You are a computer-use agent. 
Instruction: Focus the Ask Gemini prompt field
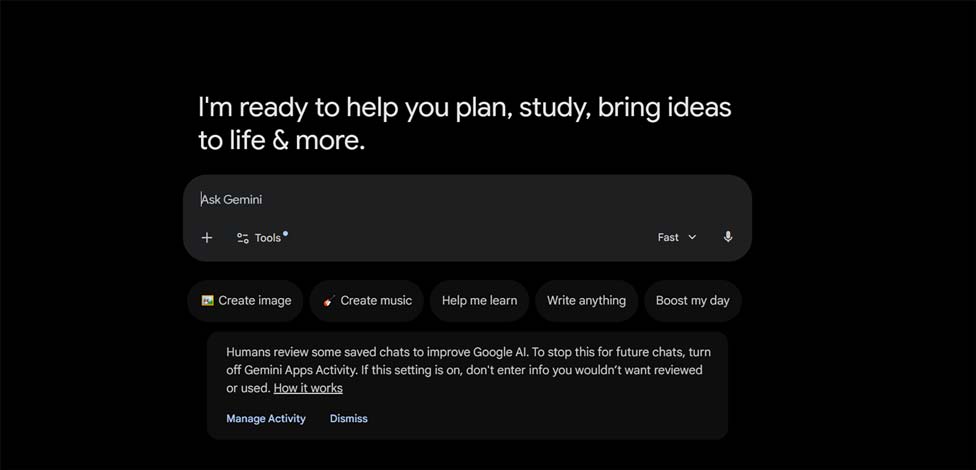point(467,200)
